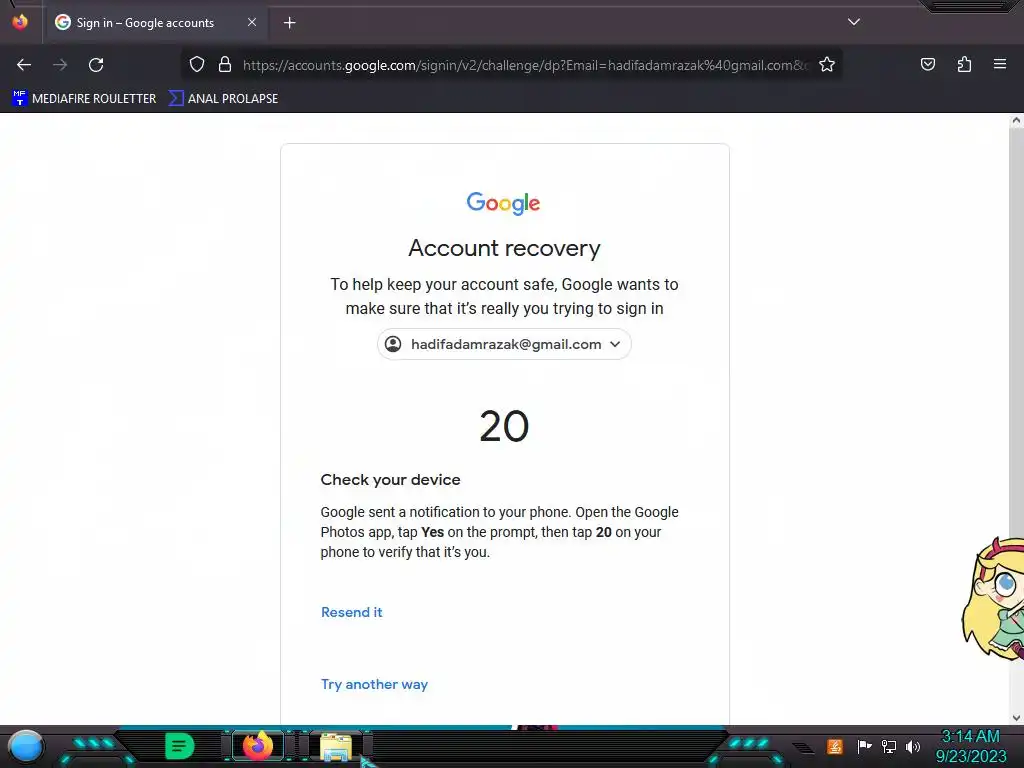The image size is (1024, 768).
Task: Expand the list all tabs chevron
Action: (x=854, y=22)
